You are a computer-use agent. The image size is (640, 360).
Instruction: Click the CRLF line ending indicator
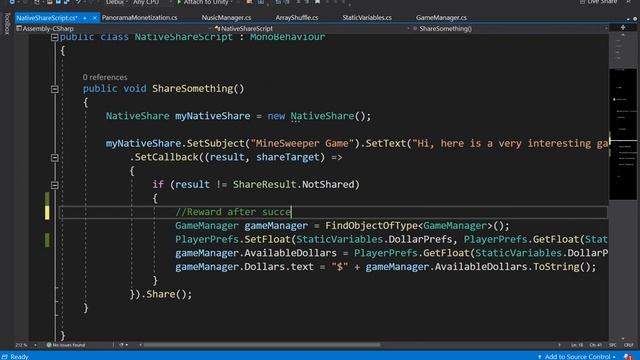pos(629,345)
